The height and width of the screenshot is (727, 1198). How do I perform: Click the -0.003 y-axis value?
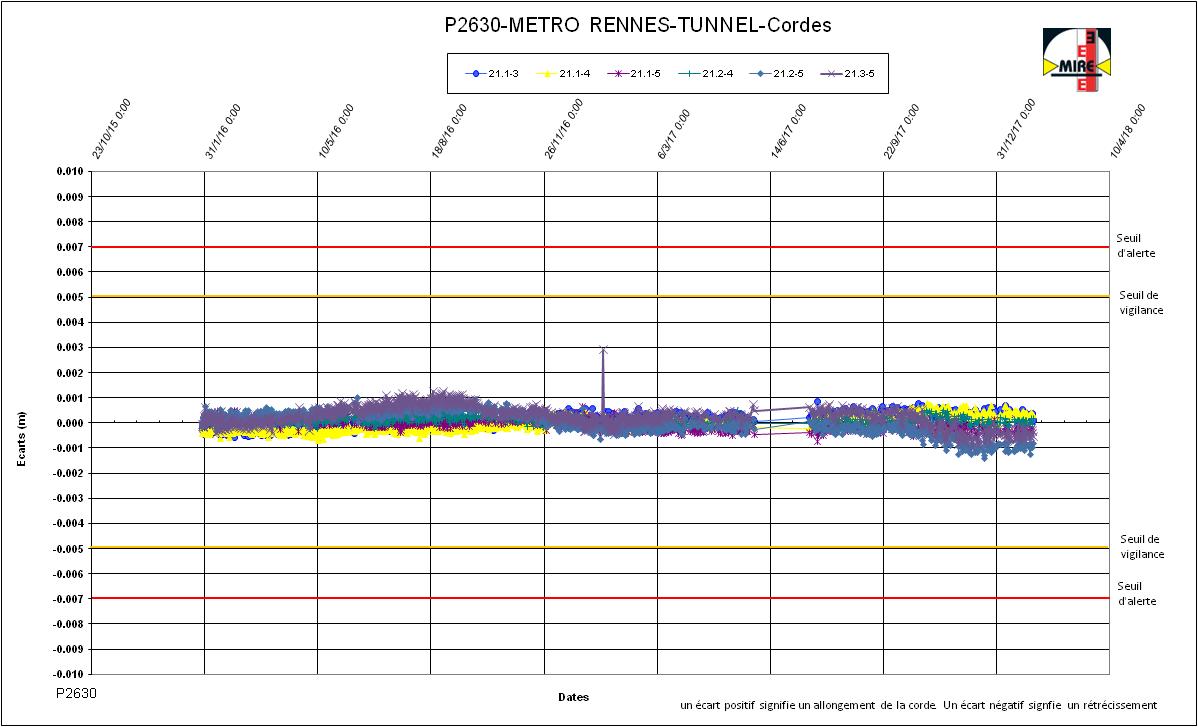67,498
